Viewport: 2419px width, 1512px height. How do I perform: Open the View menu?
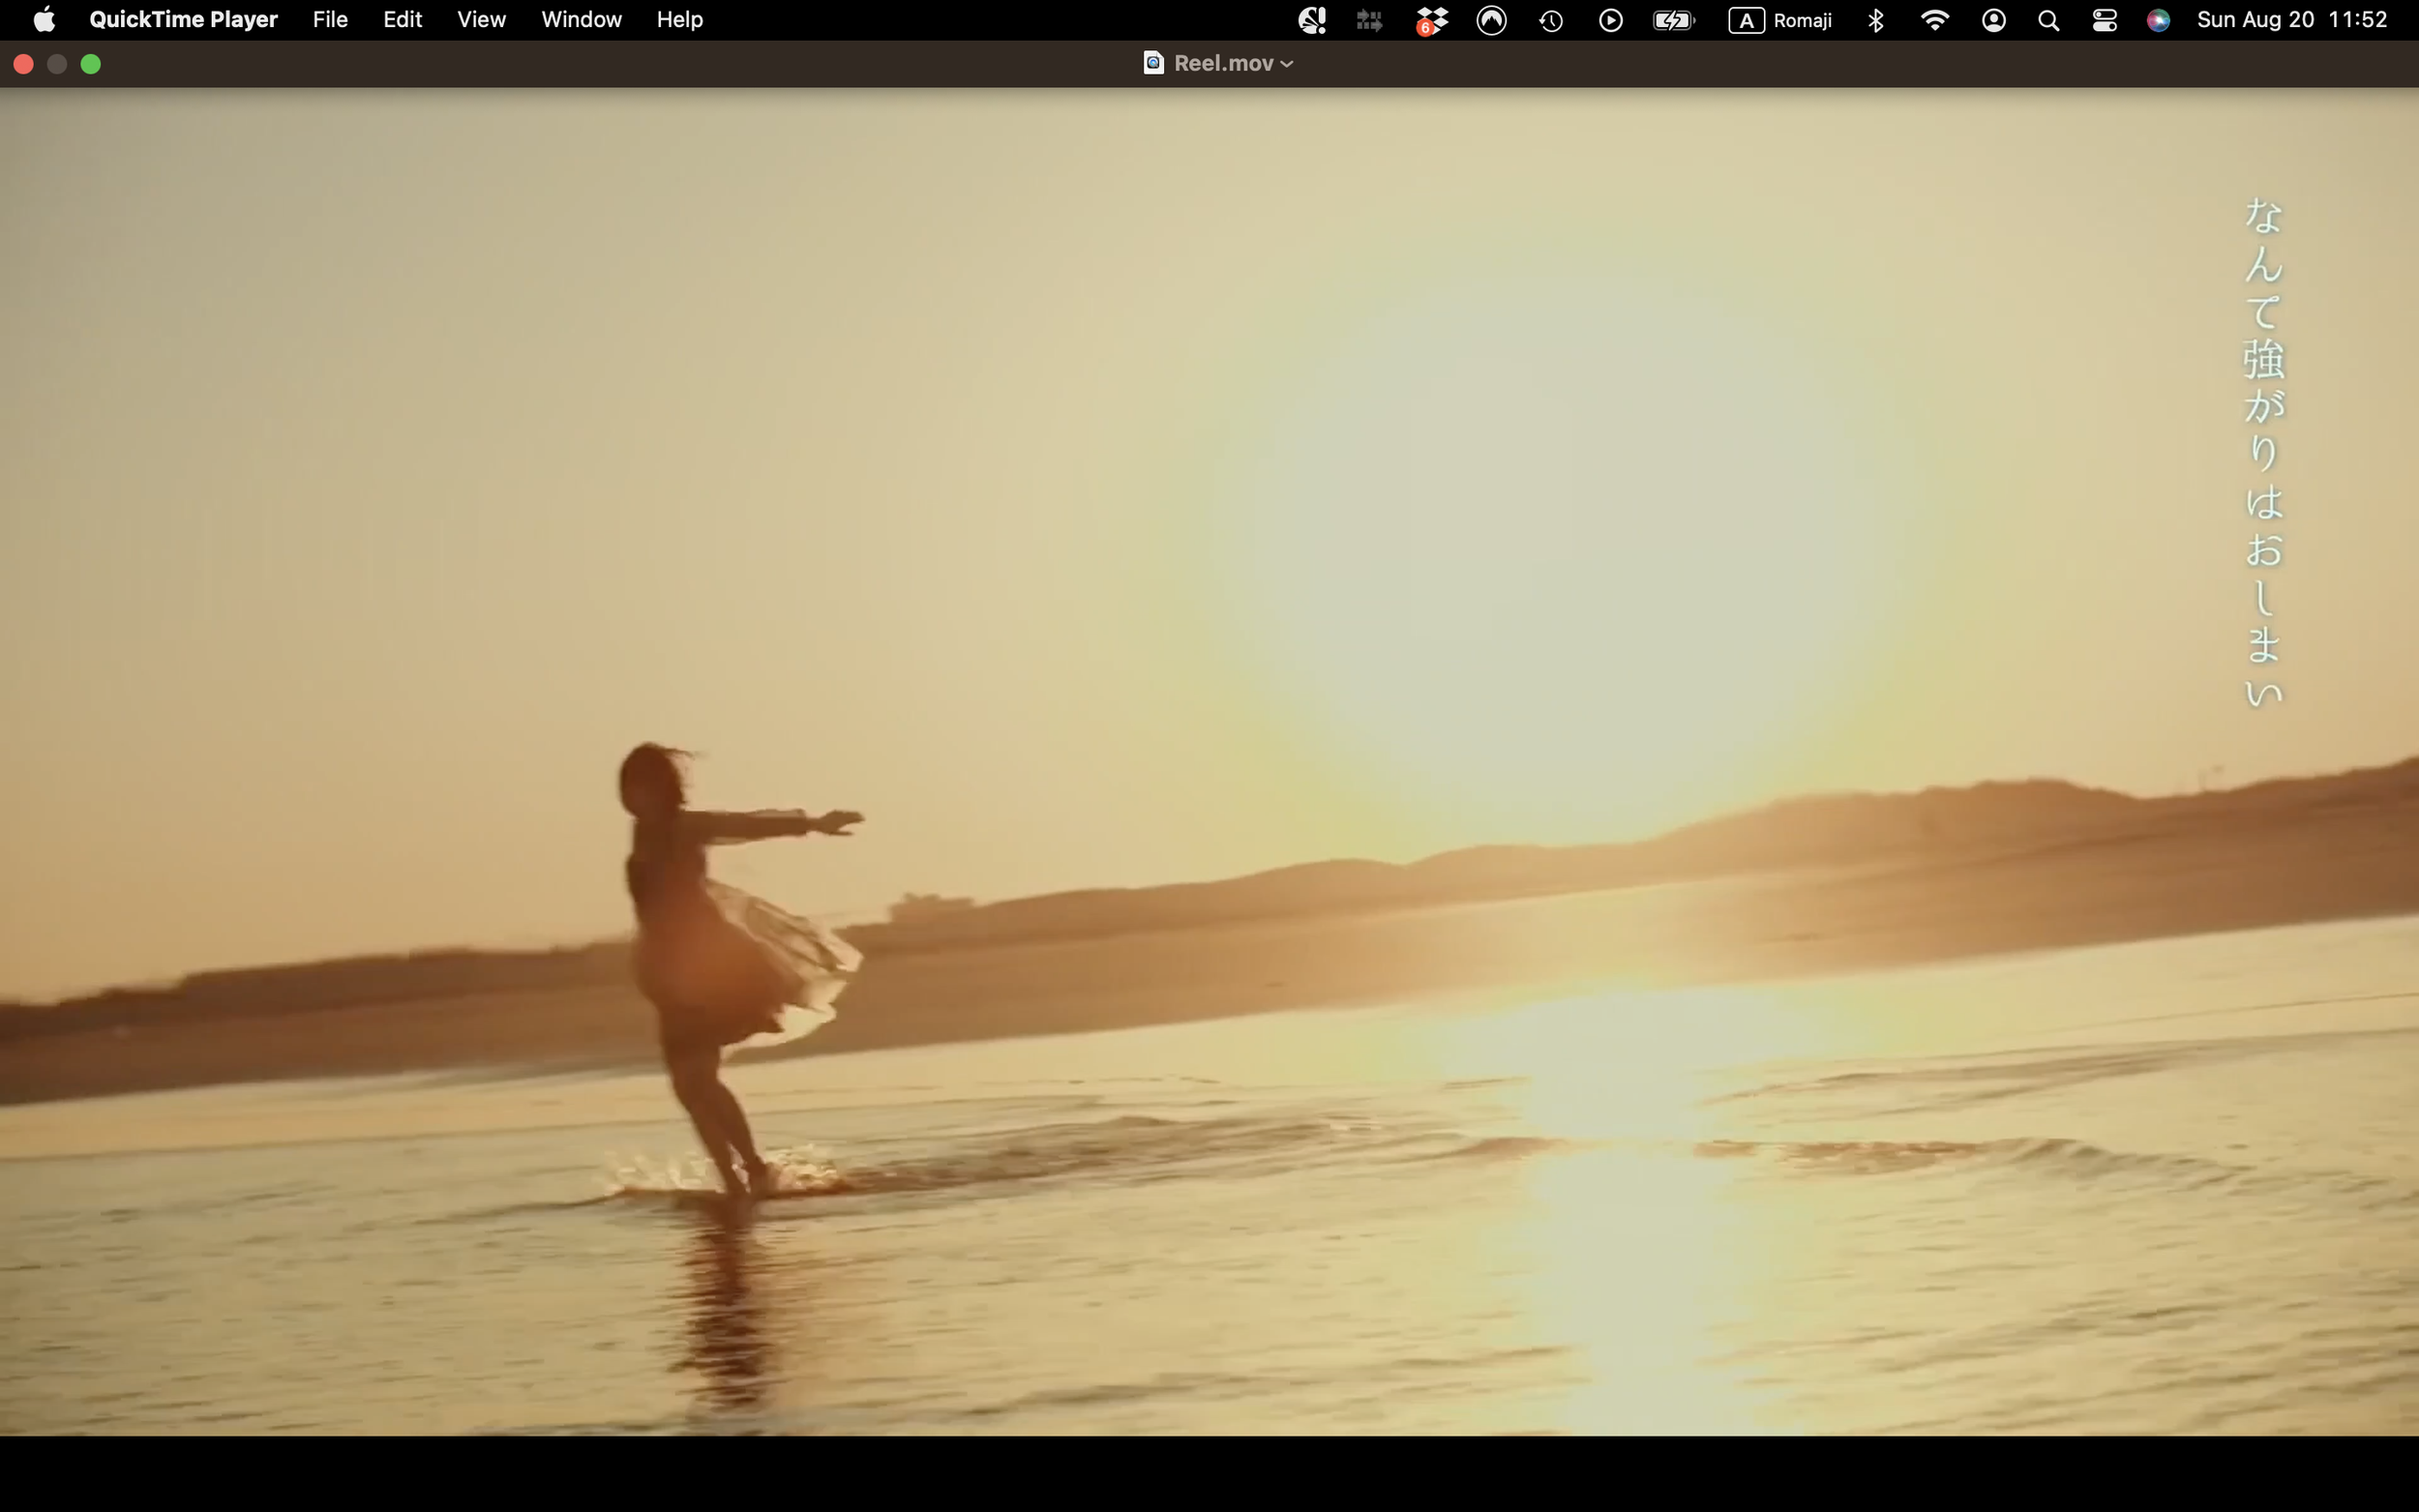(x=481, y=20)
